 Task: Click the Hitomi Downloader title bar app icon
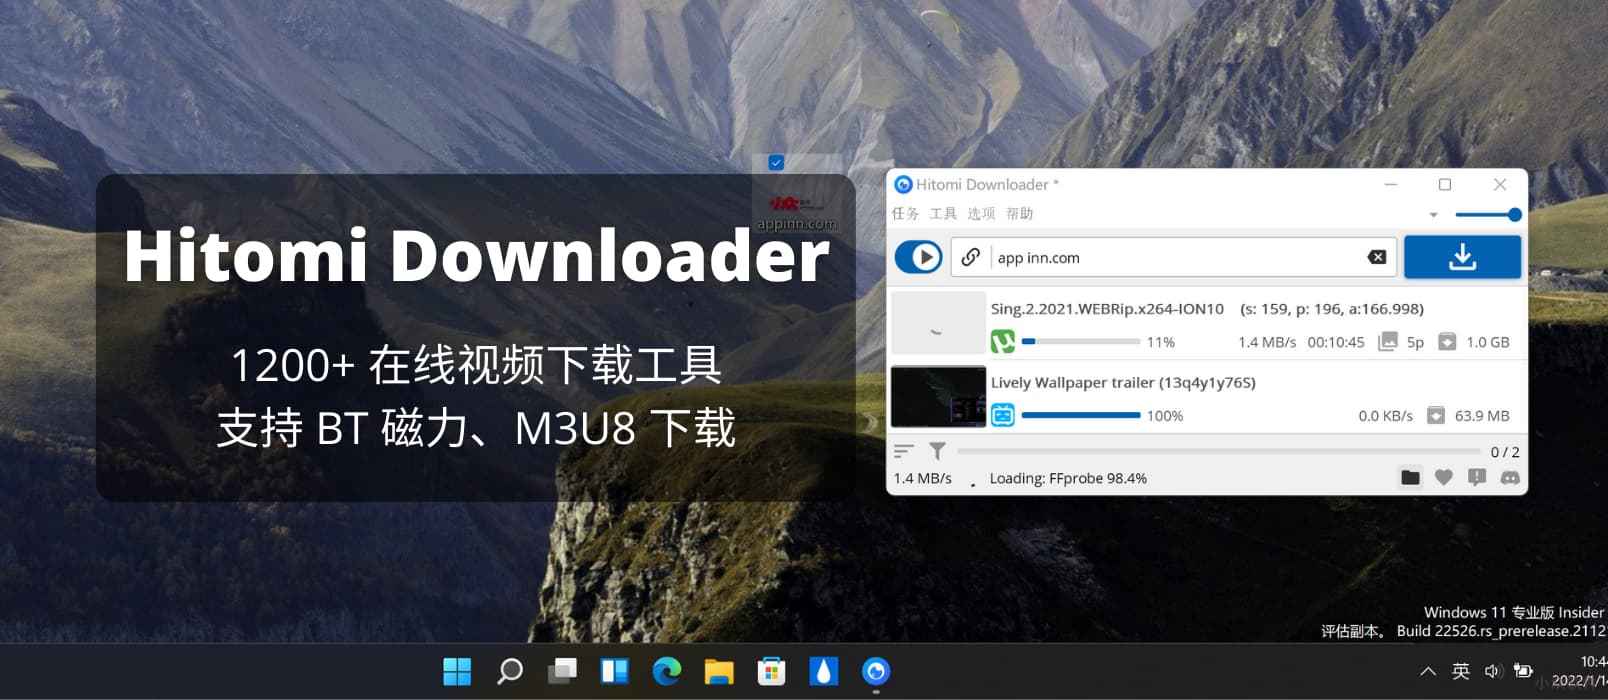[x=903, y=184]
